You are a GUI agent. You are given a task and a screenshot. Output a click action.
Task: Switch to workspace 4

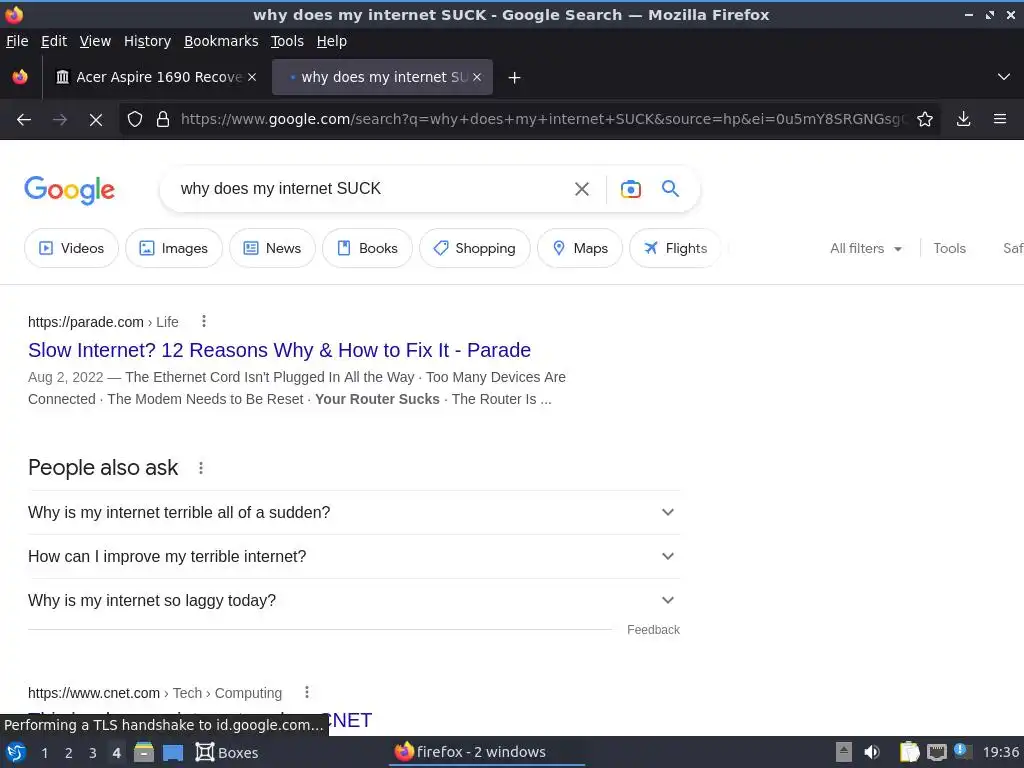(x=117, y=753)
